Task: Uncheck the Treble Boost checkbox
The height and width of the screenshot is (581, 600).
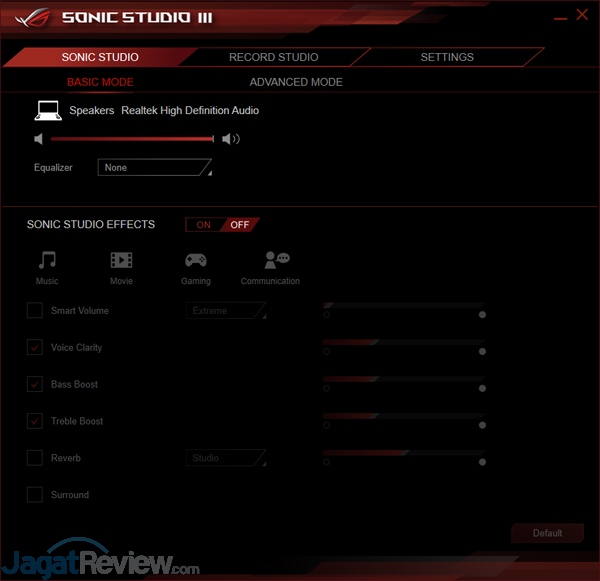Action: coord(35,421)
